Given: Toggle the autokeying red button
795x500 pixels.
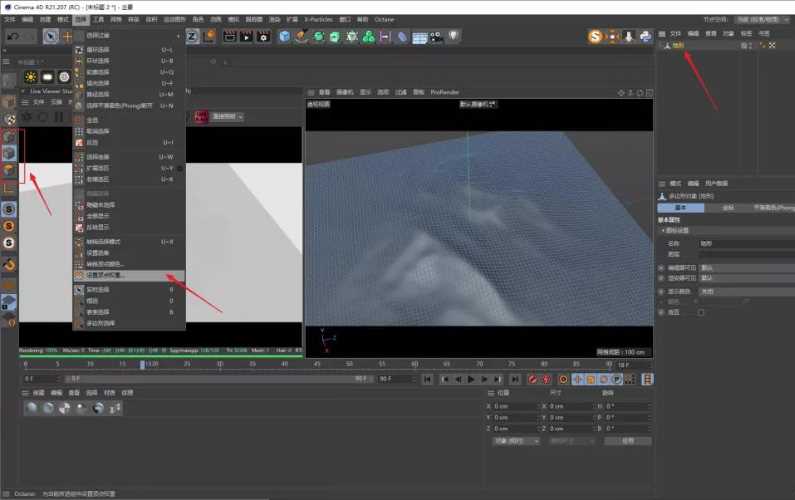Looking at the screenshot, I should click(546, 379).
